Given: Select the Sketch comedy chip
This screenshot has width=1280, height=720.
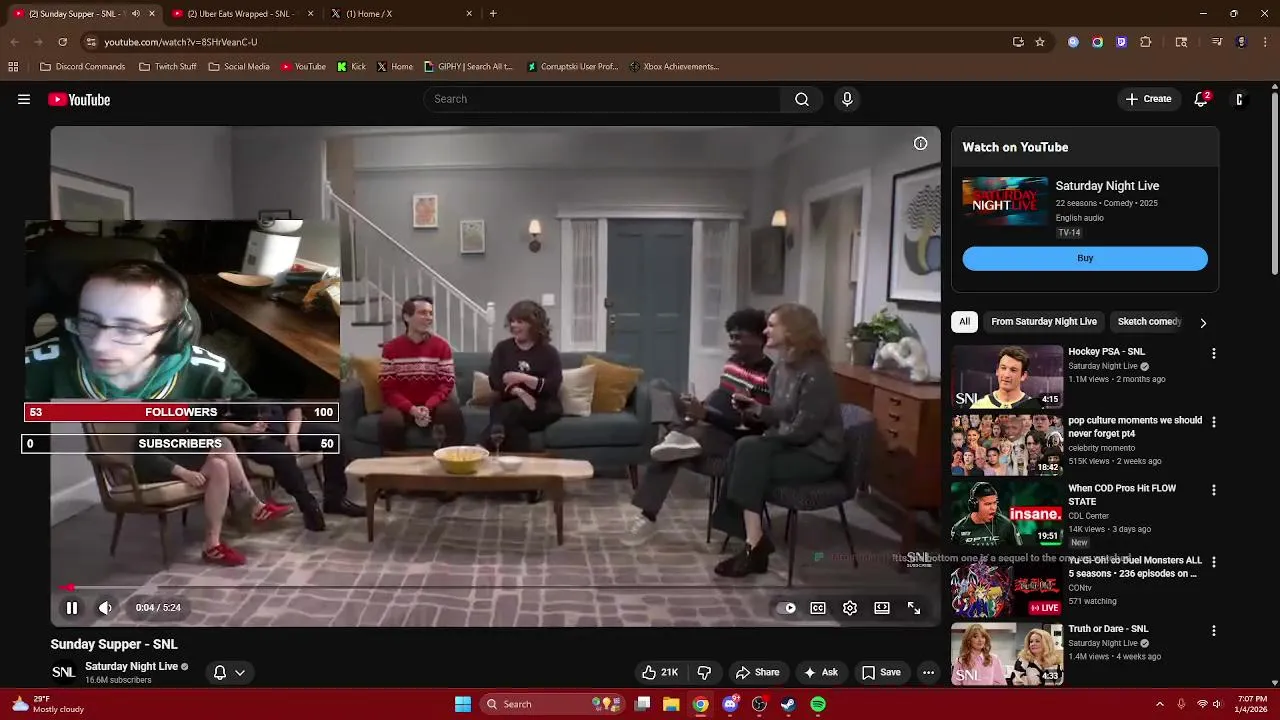Looking at the screenshot, I should point(1149,322).
